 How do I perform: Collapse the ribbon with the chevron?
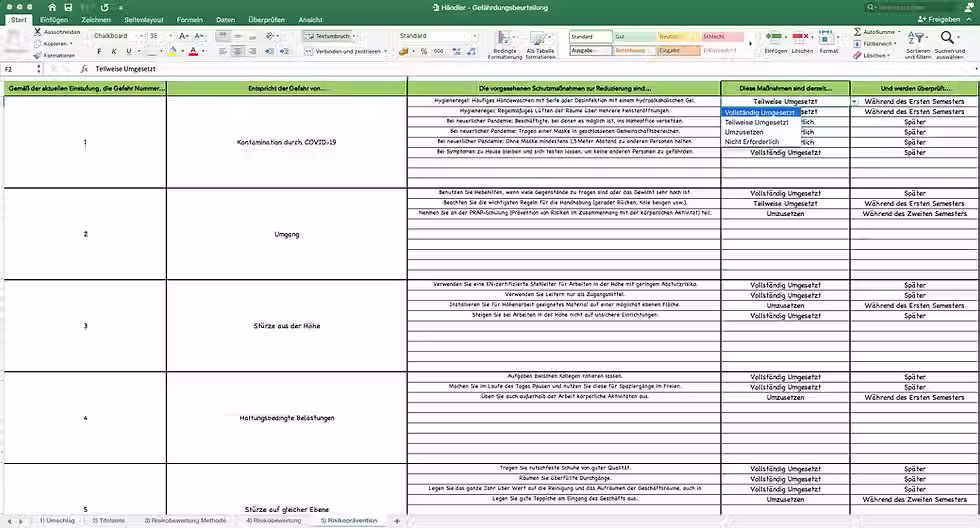point(969,19)
